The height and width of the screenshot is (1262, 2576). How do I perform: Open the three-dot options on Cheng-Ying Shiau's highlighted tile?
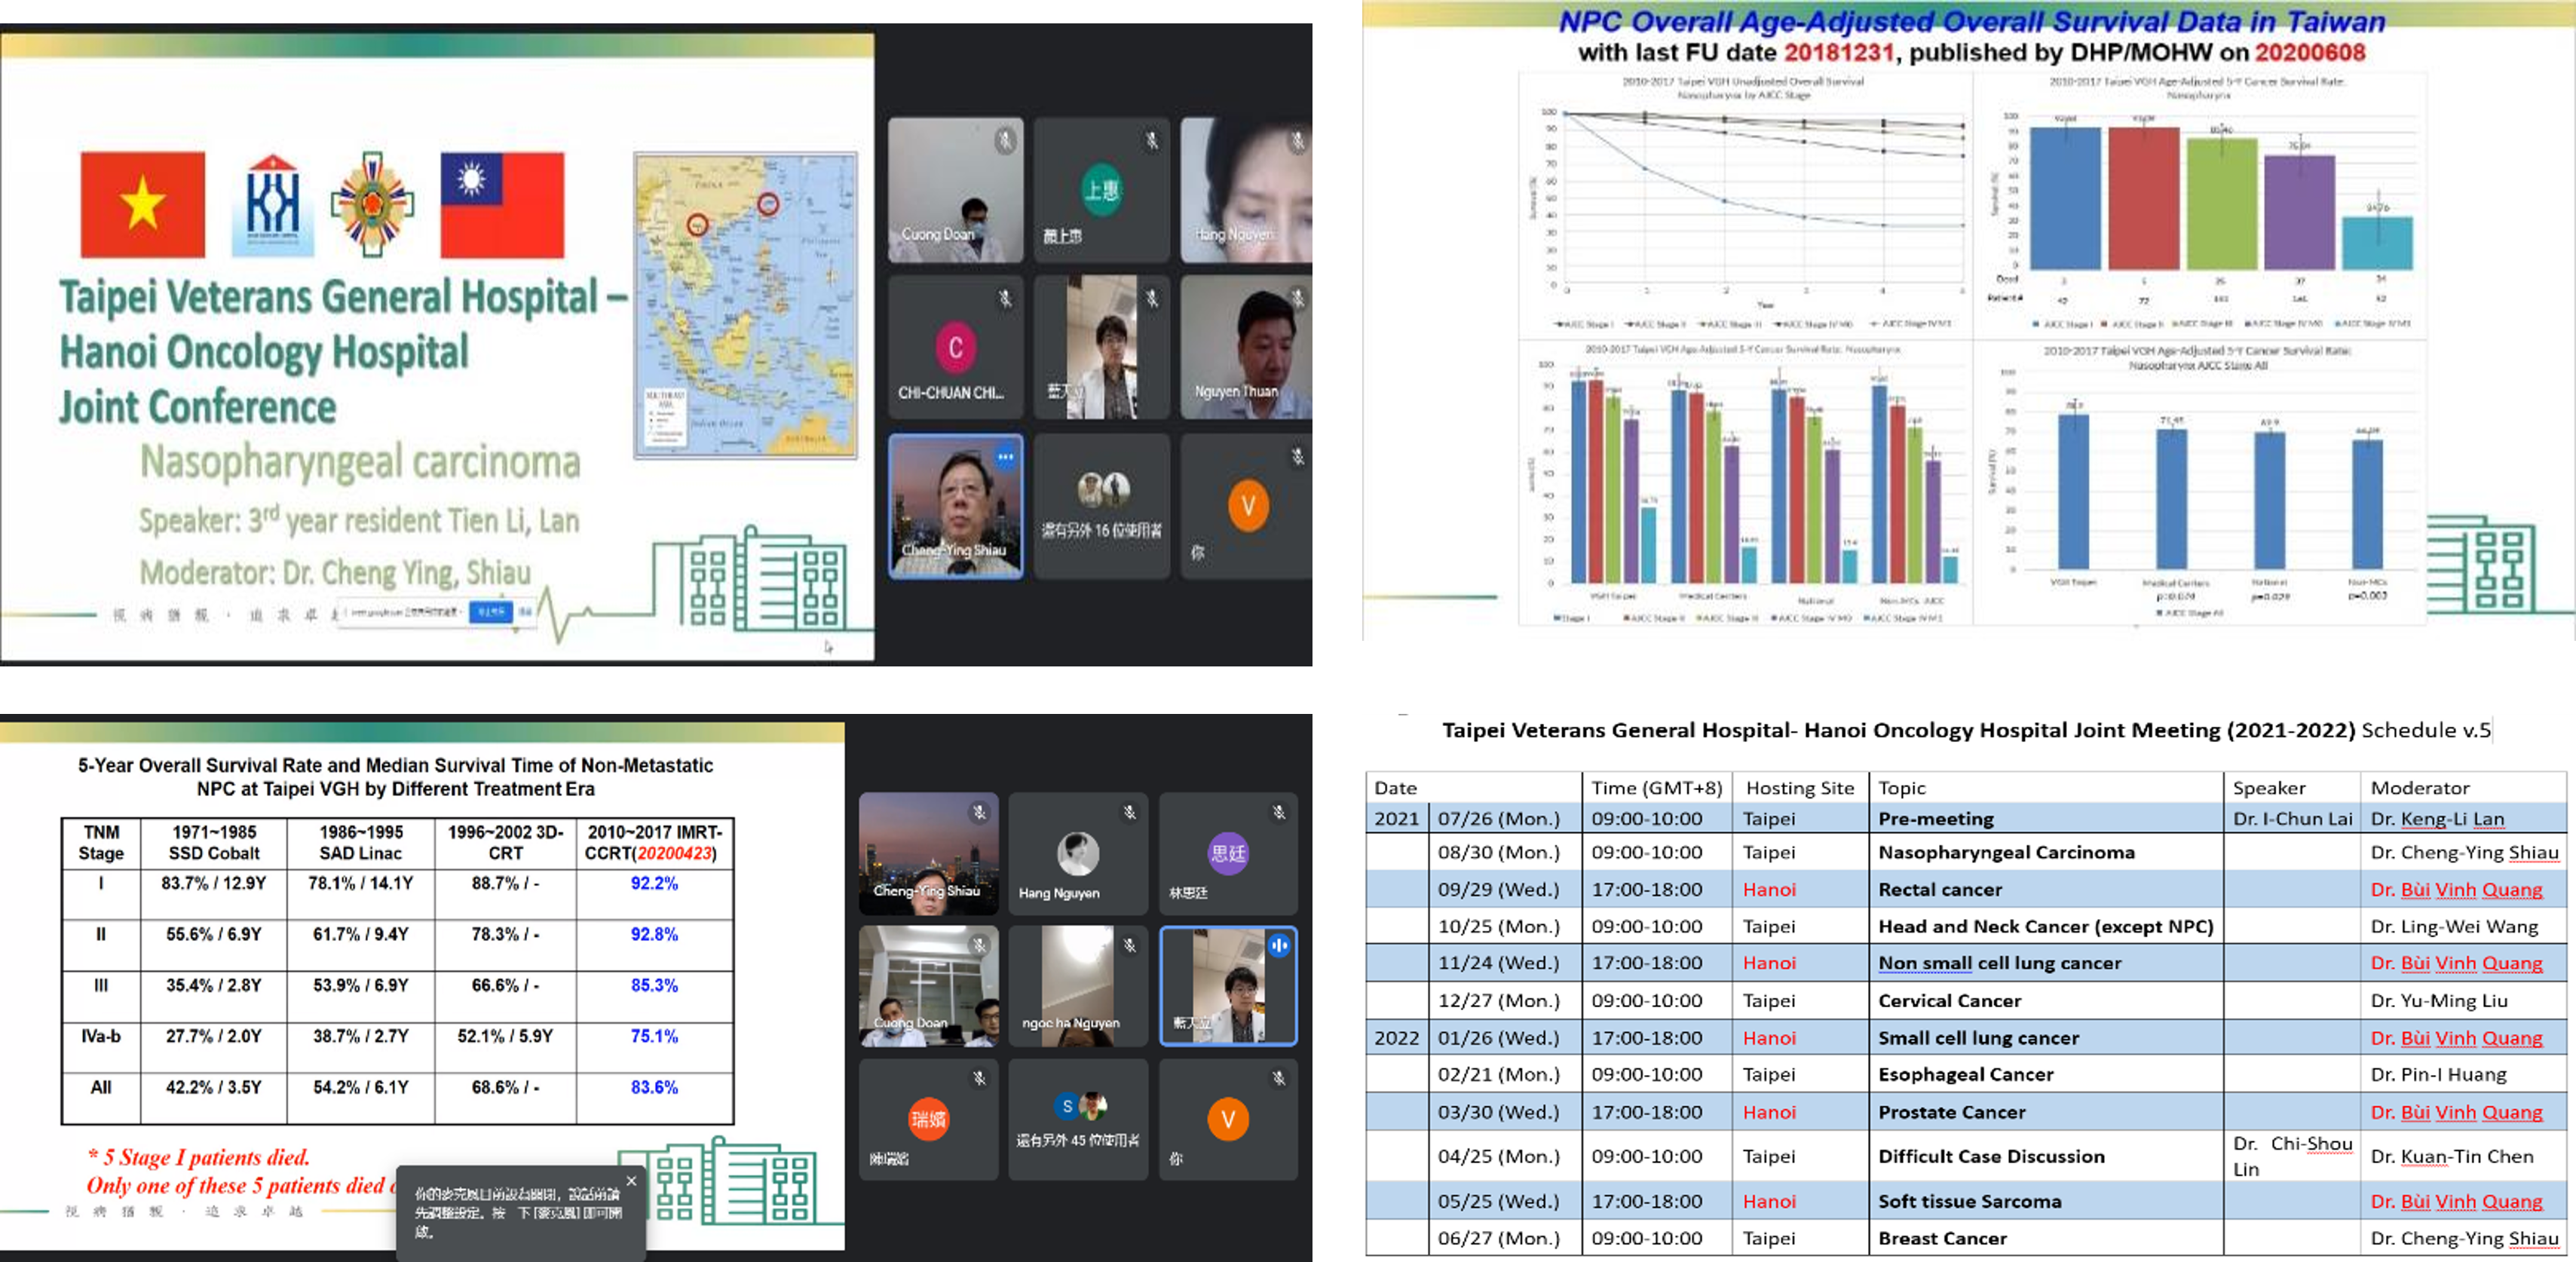1004,457
